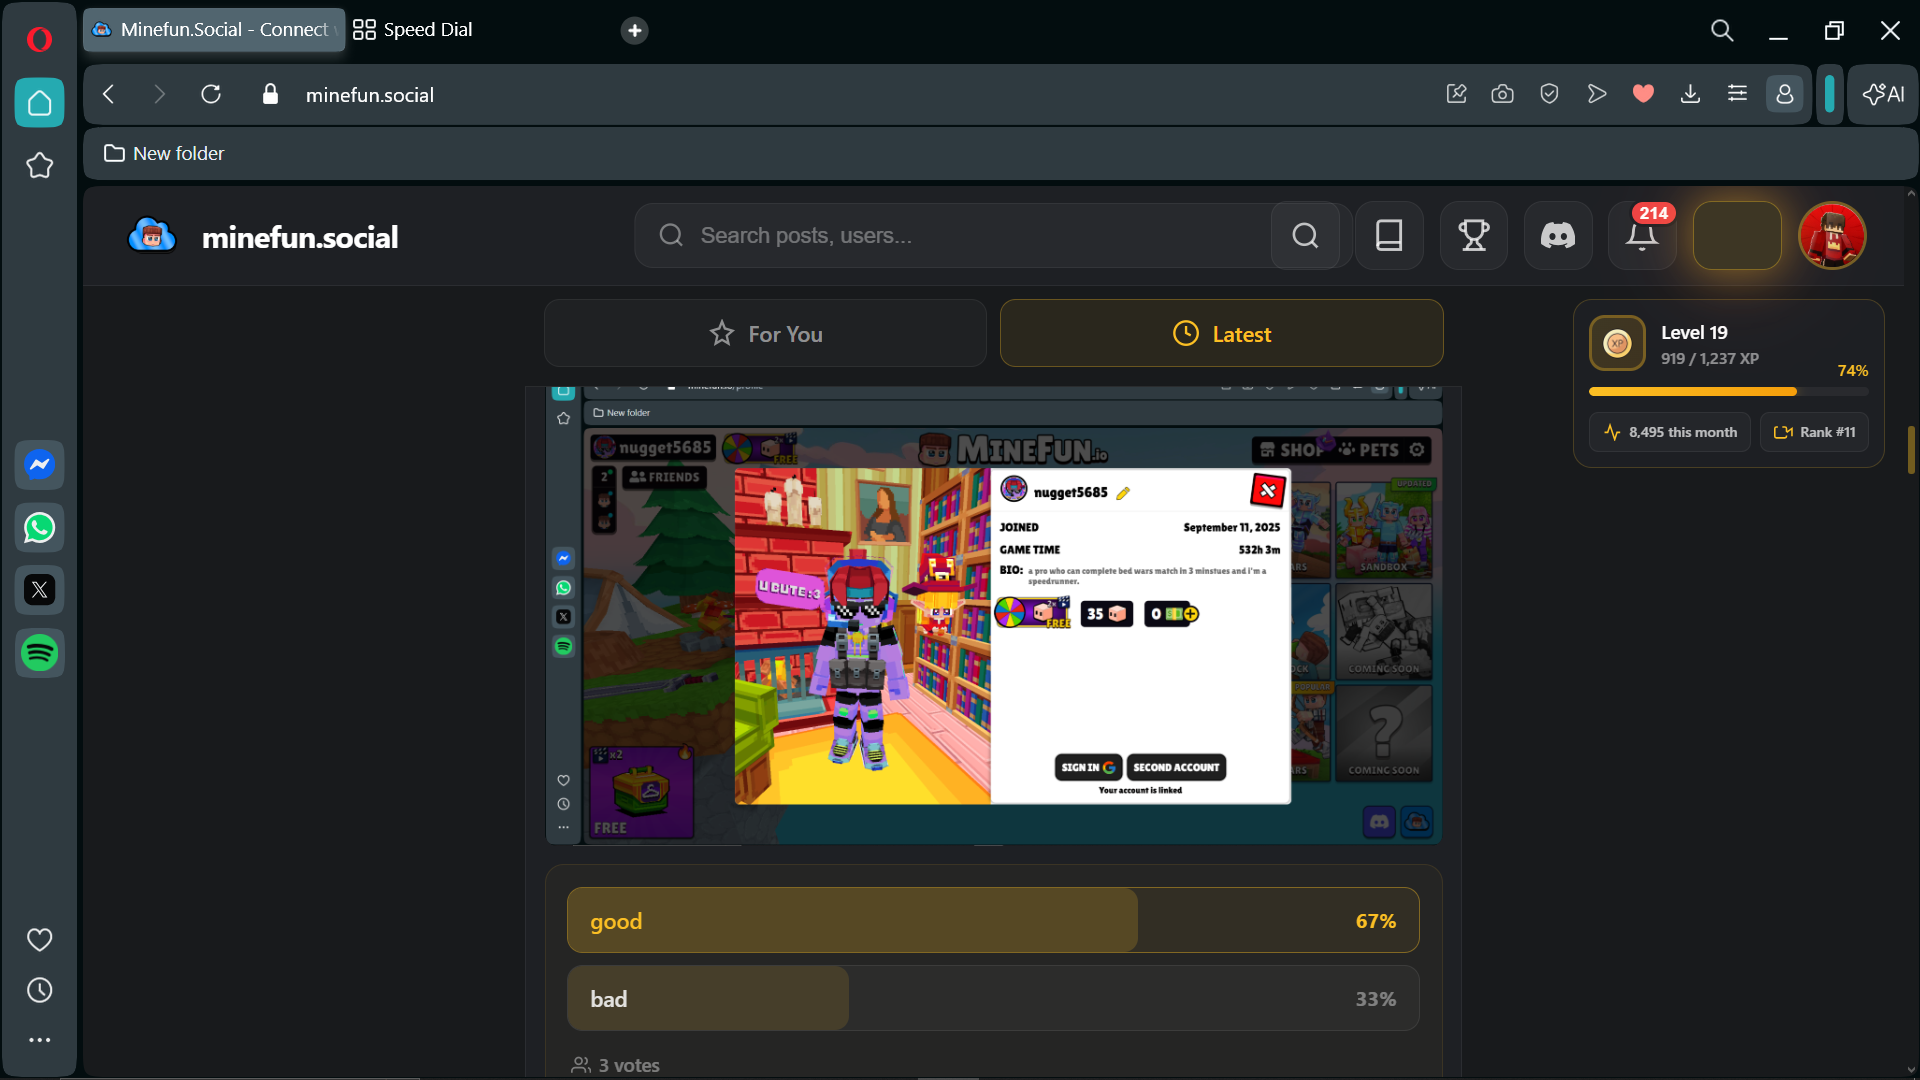Image resolution: width=1920 pixels, height=1080 pixels.
Task: Open notifications bell with 214 badge
Action: [x=1641, y=236]
